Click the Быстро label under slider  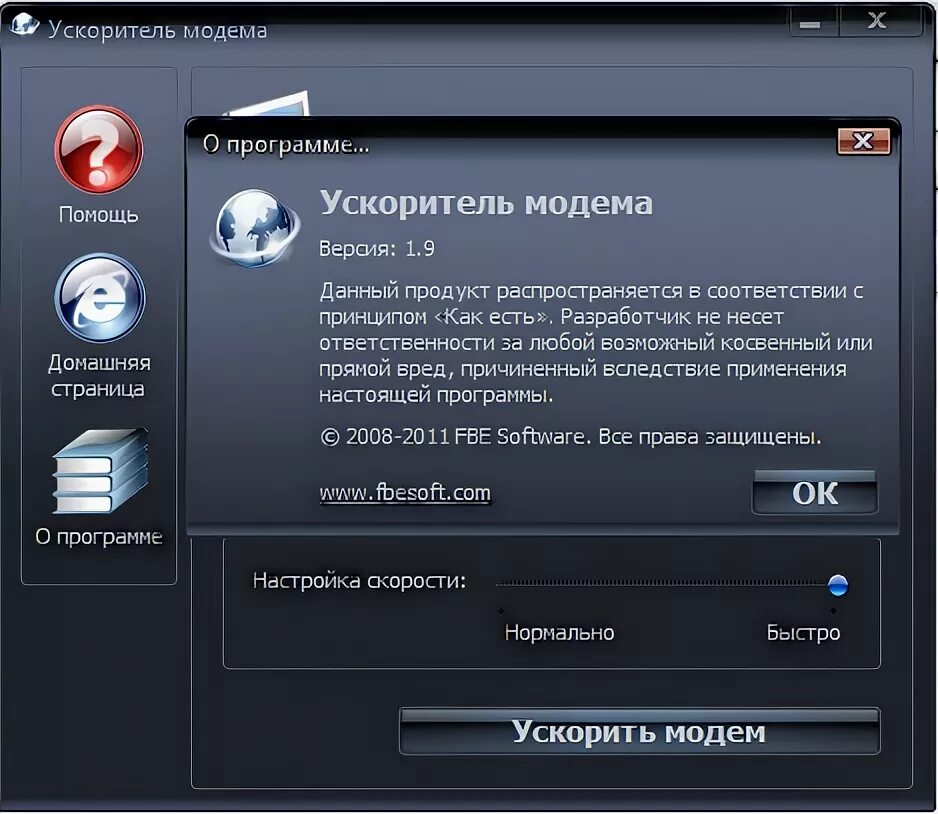coord(803,632)
